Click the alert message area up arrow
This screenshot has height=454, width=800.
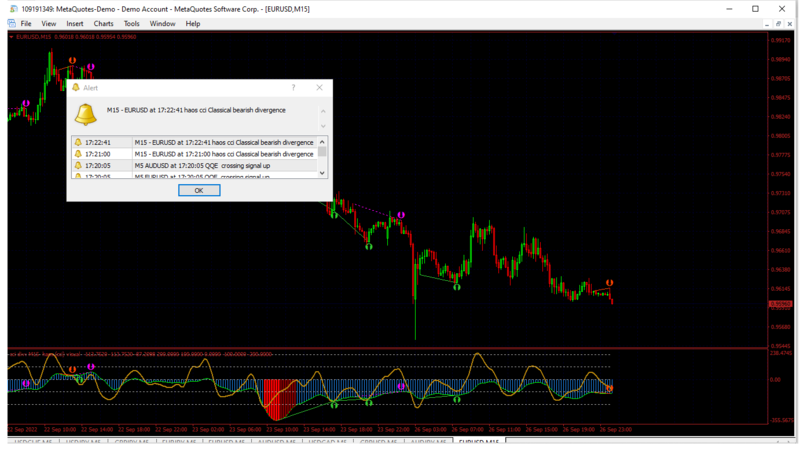[322, 111]
